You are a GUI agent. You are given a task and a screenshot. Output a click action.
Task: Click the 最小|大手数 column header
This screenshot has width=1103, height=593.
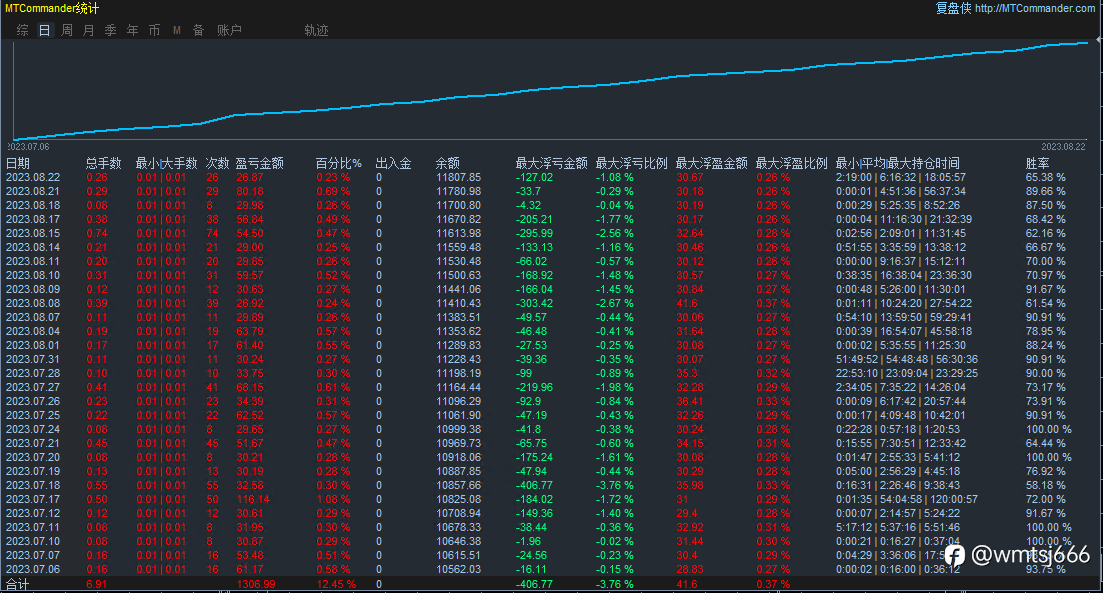click(x=166, y=163)
